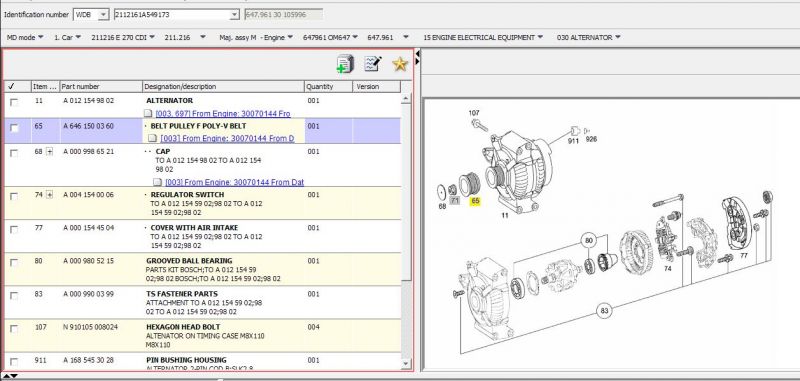Check the box for item 11 ALTERNATOR
Image resolution: width=800 pixels, height=381 pixels.
pyautogui.click(x=14, y=102)
